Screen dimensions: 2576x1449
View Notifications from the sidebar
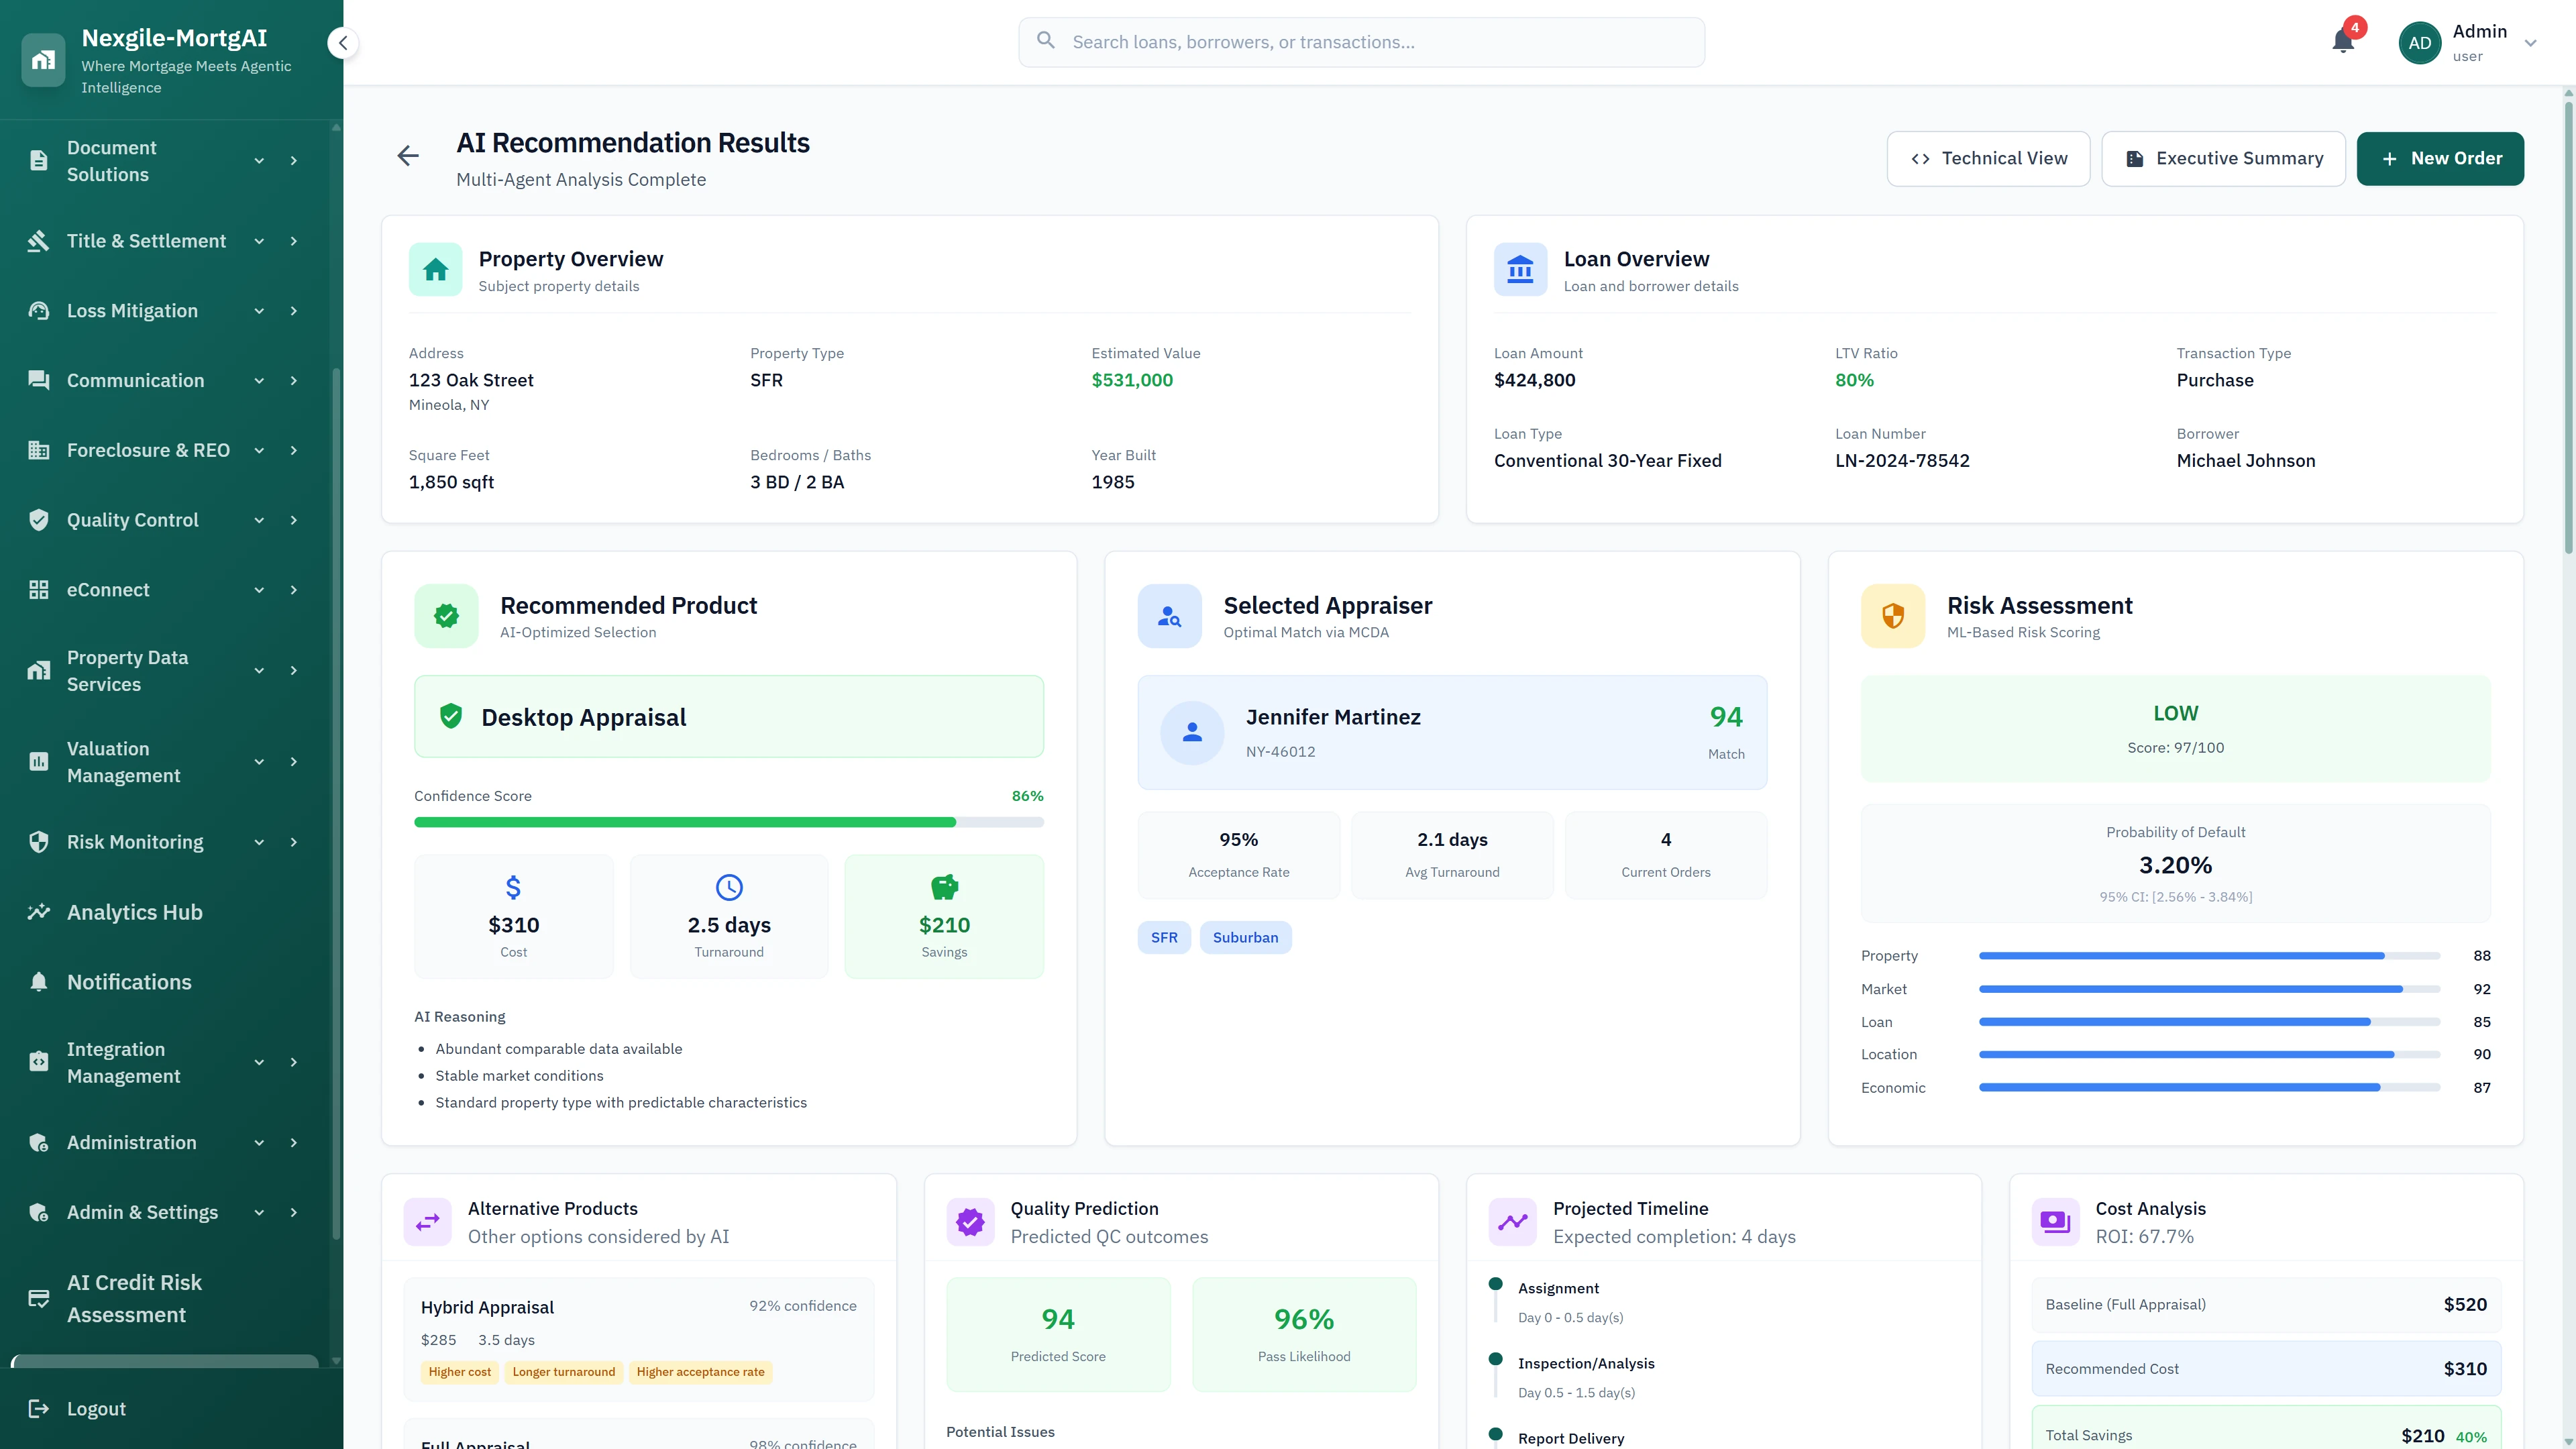(x=130, y=982)
